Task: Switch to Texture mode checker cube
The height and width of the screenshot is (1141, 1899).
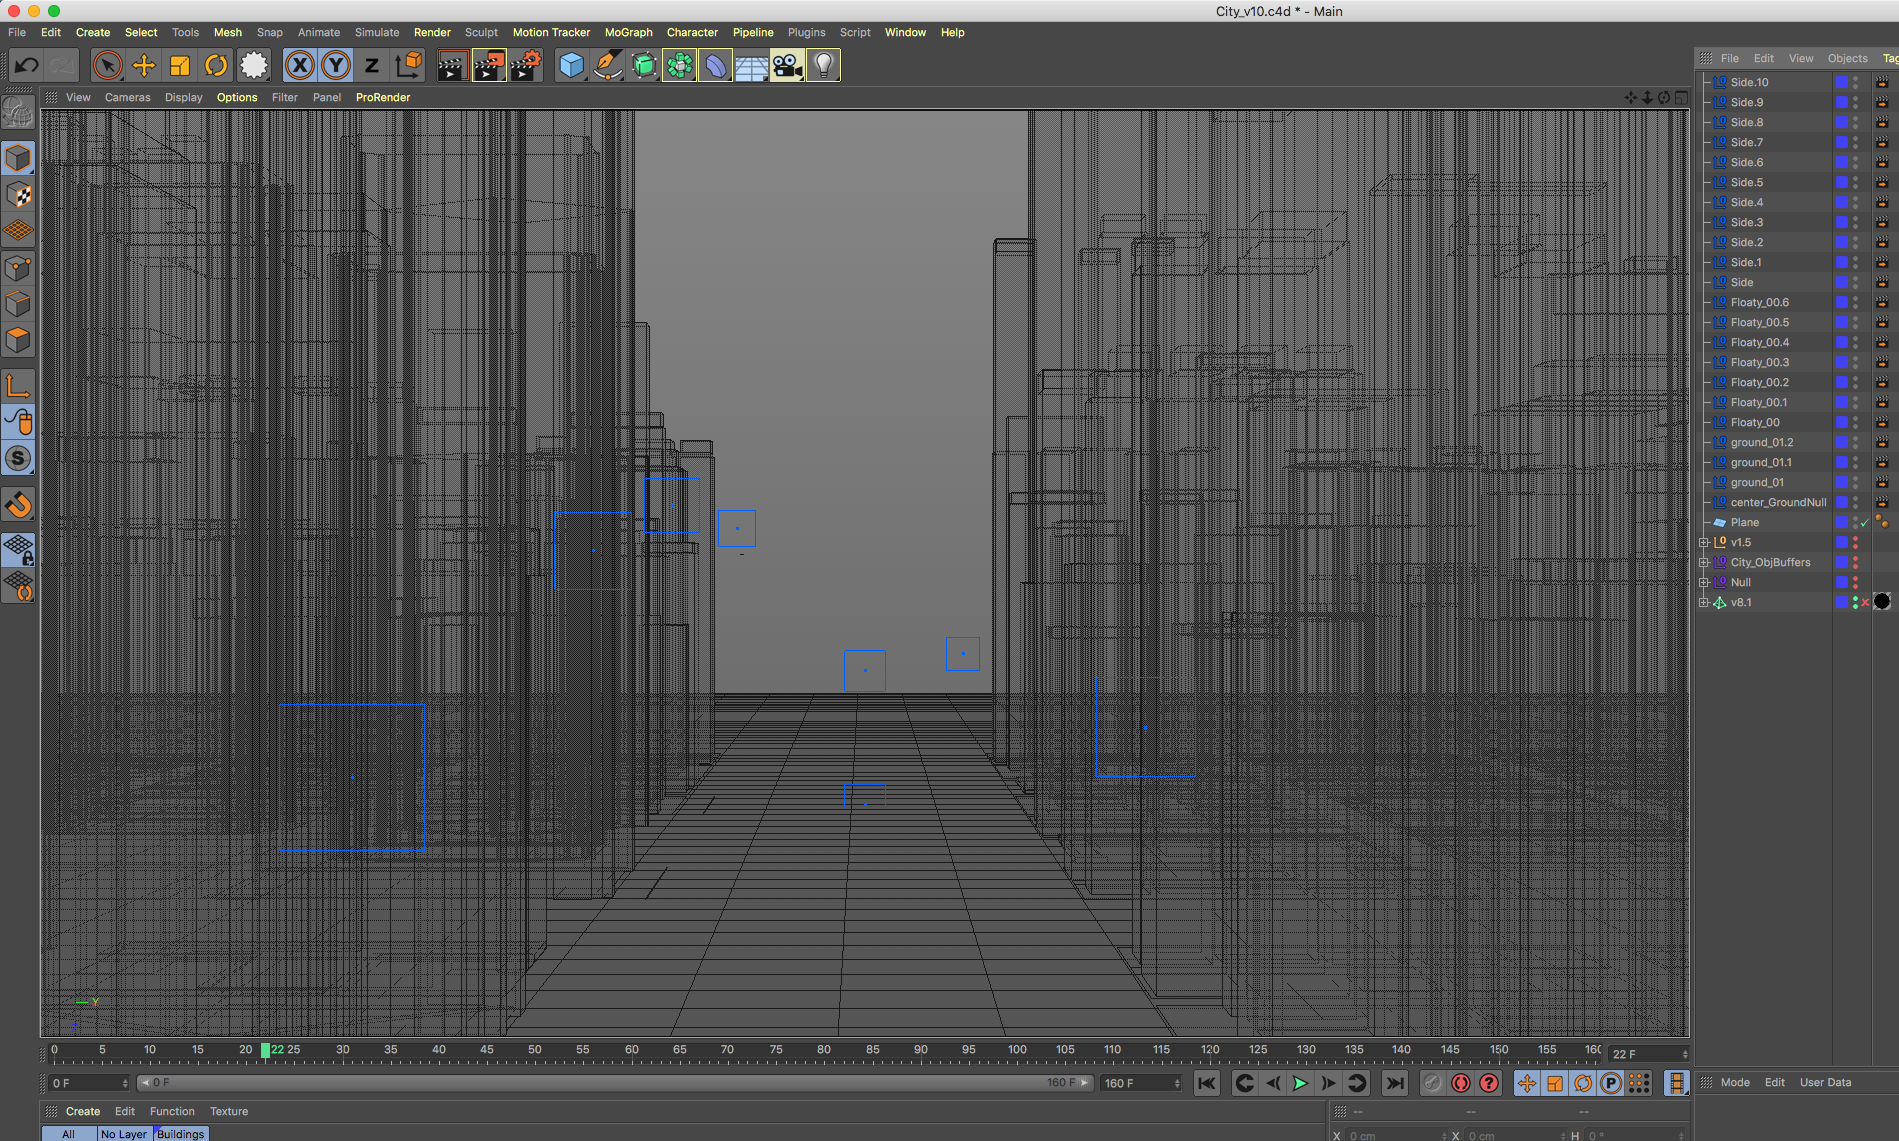Action: click(x=18, y=195)
